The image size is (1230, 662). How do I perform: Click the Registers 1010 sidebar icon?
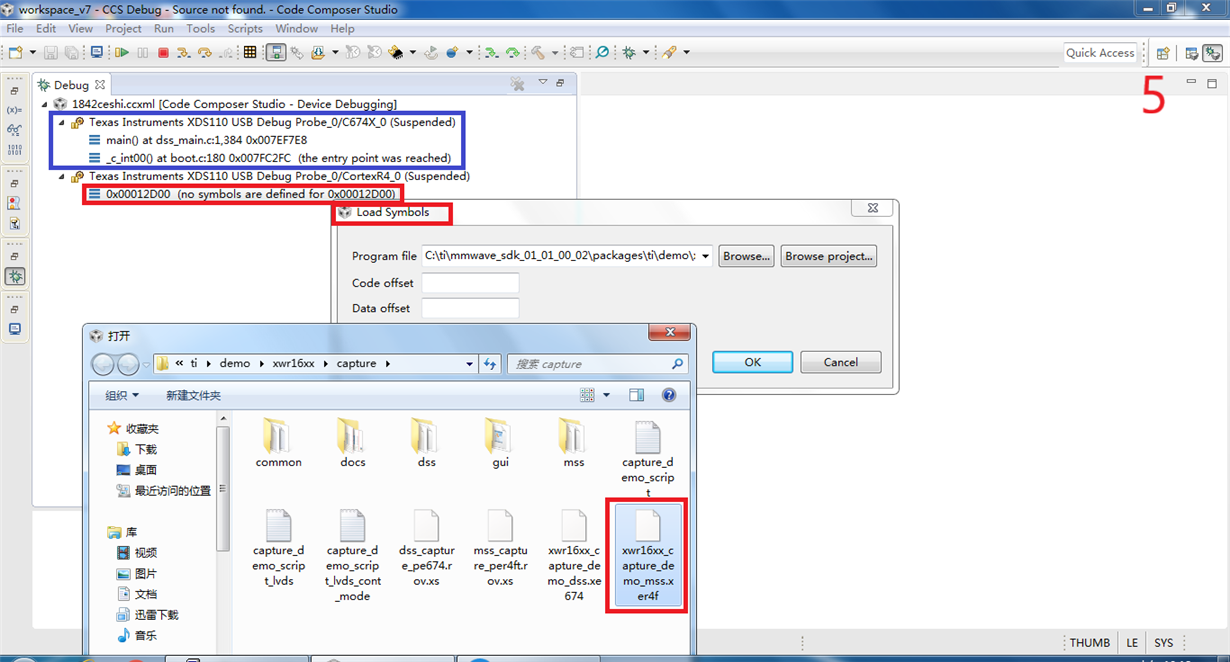[x=14, y=150]
